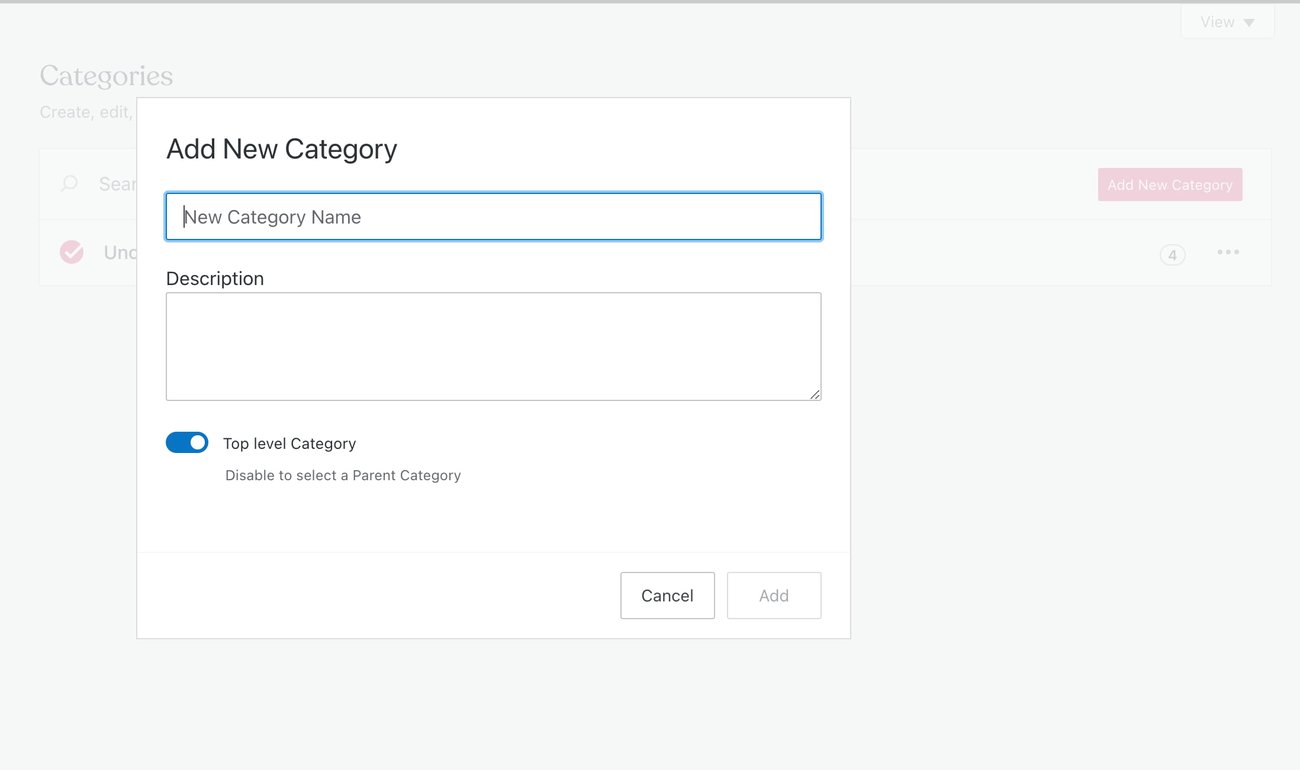Open the ellipsis menu on the Uncategorized row

click(x=1228, y=251)
